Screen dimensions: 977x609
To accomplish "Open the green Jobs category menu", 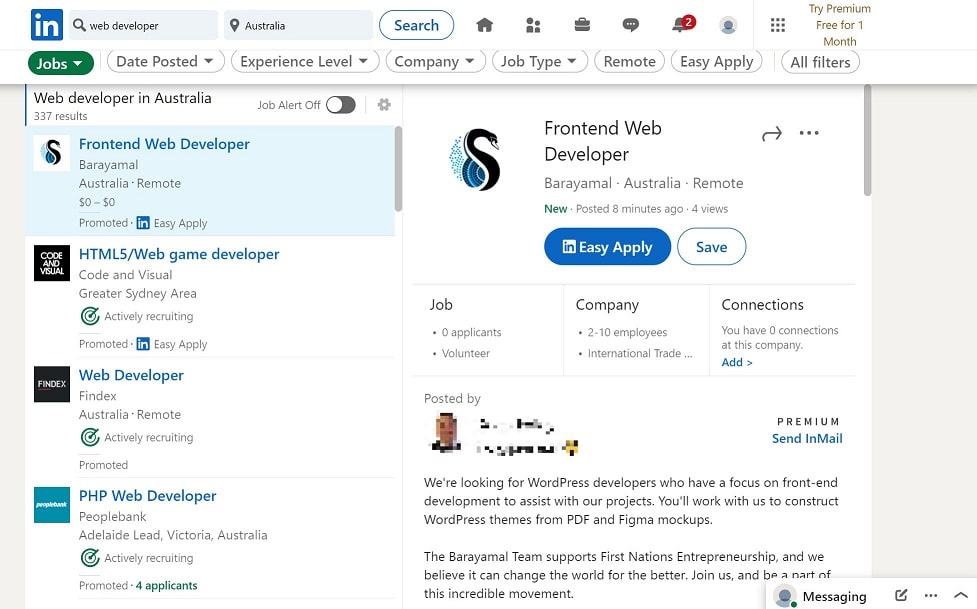I will [60, 63].
